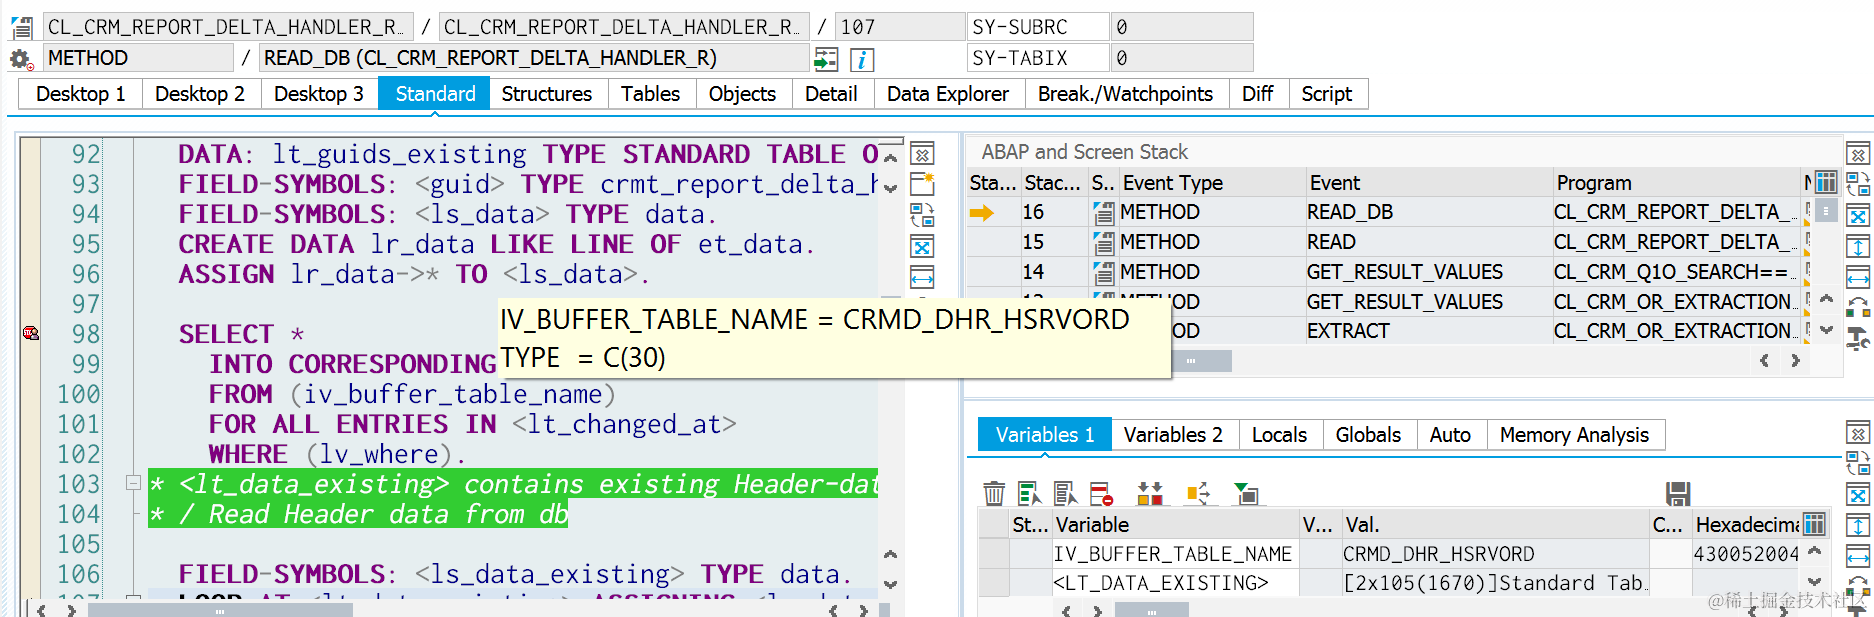
Task: Click the SY-TABIX value field
Action: [x=1182, y=58]
